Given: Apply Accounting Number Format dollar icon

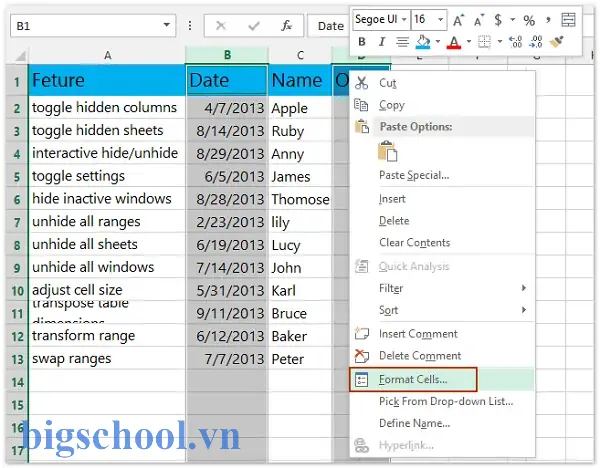Looking at the screenshot, I should point(498,20).
